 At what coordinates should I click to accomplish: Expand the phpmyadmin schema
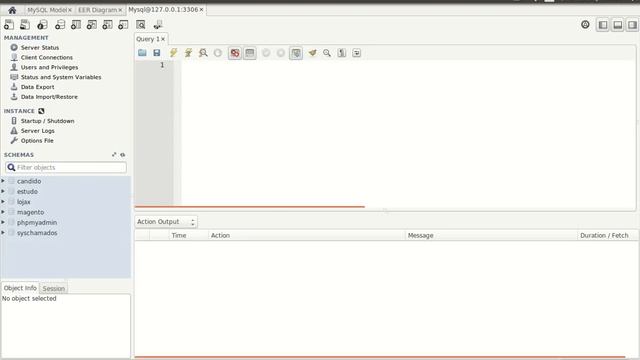[x=3, y=222]
